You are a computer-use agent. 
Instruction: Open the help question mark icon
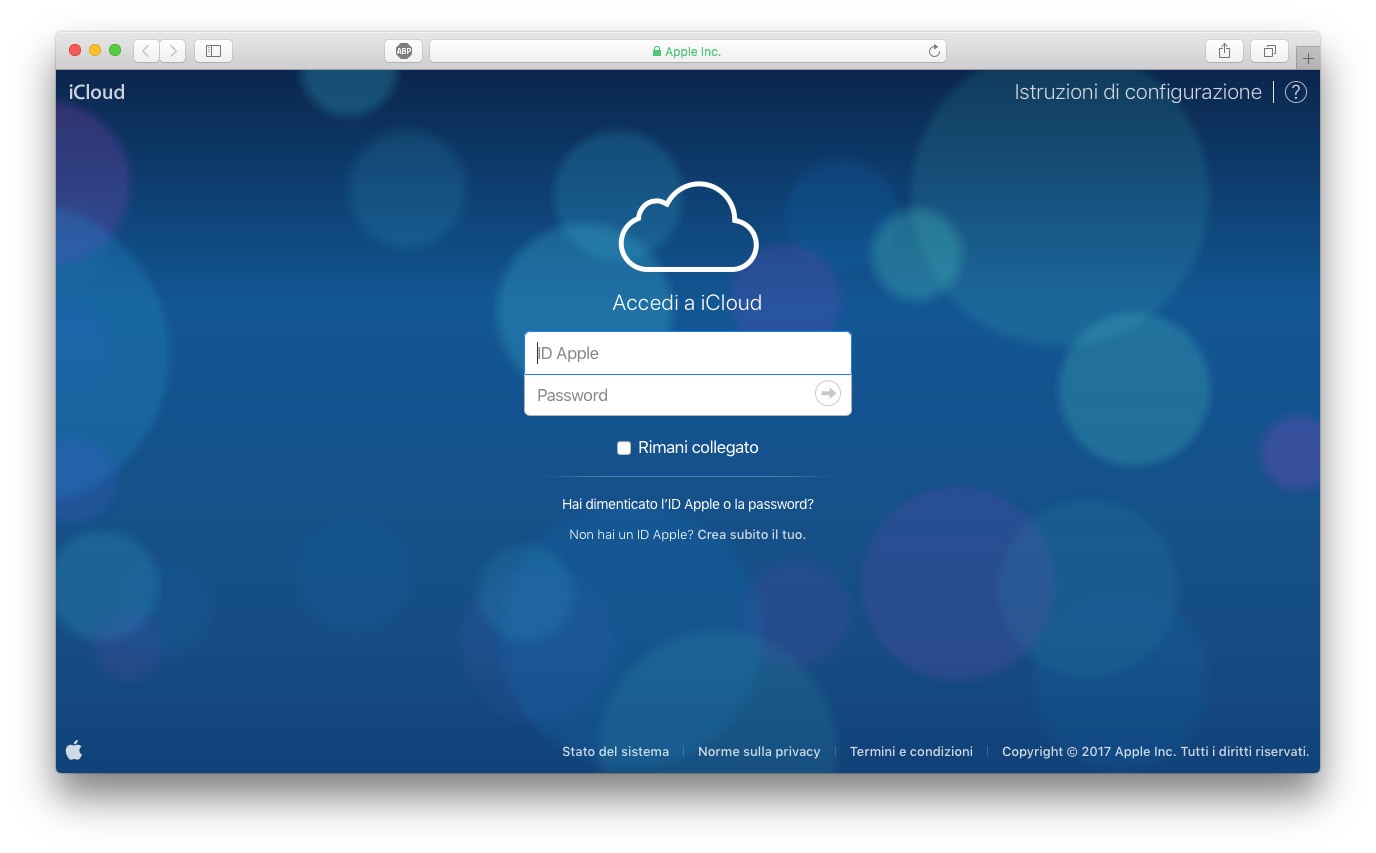click(x=1296, y=92)
